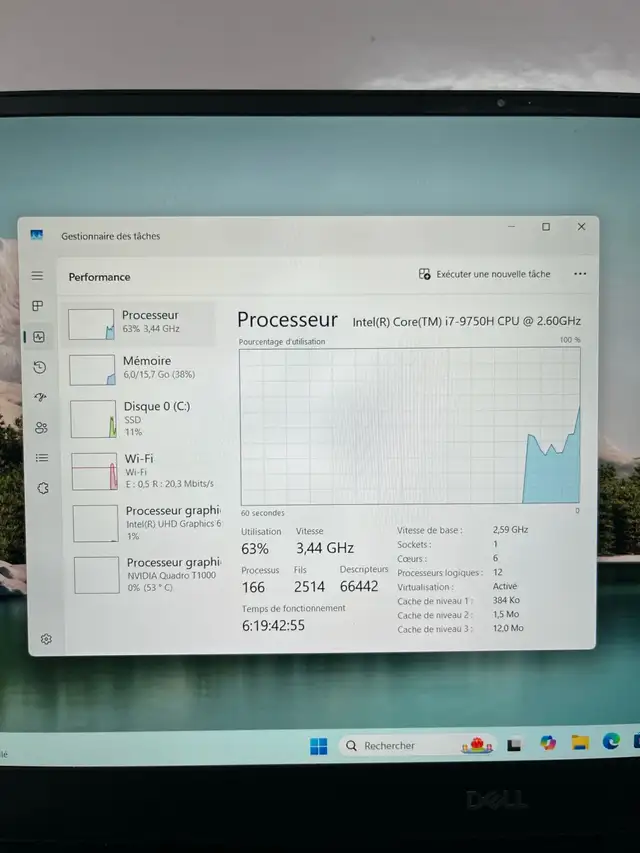
Task: Select the Processeur performance item
Action: point(141,323)
